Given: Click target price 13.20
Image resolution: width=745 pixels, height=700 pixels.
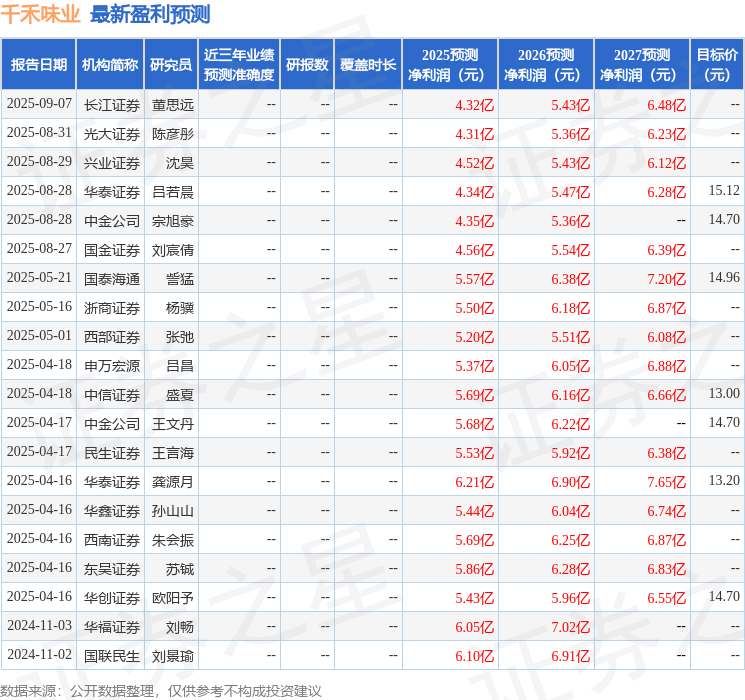Looking at the screenshot, I should 724,480.
